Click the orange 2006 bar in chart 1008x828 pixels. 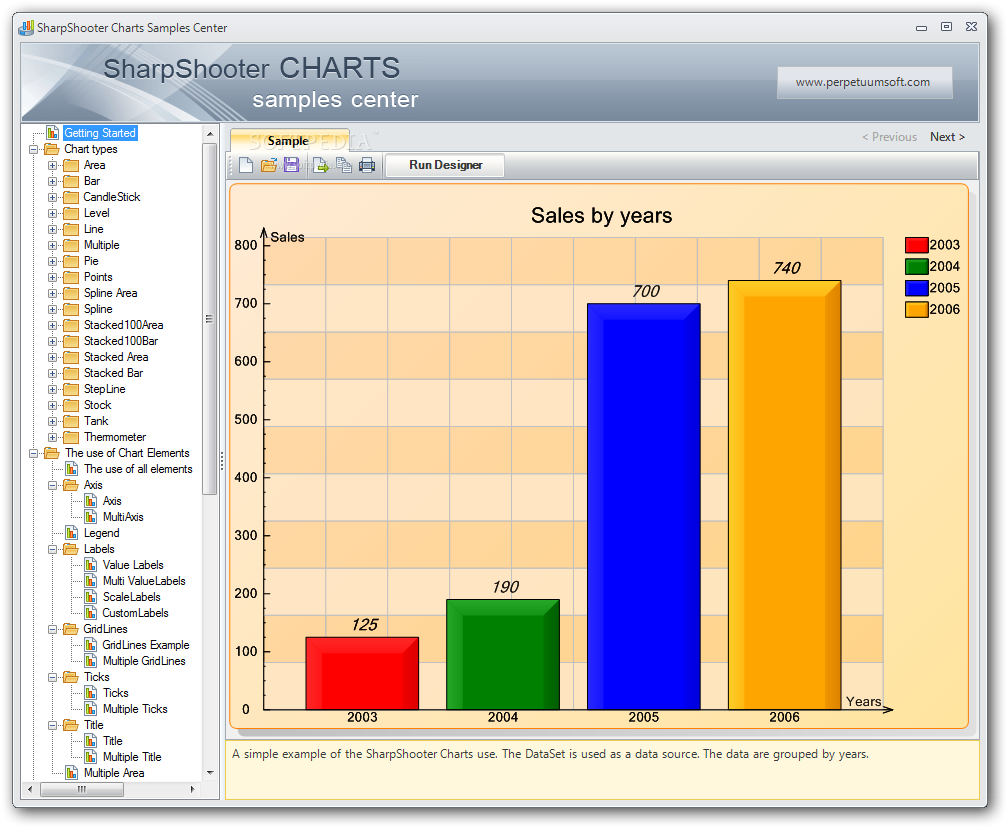[x=784, y=495]
